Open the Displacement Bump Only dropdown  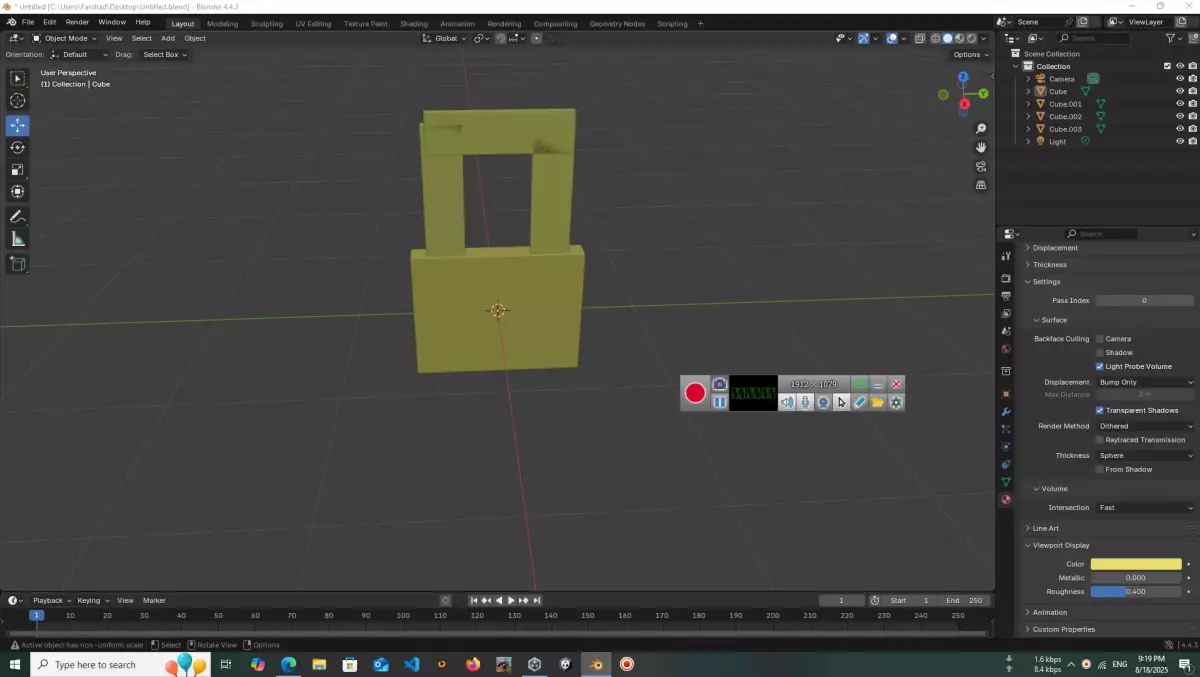1145,382
